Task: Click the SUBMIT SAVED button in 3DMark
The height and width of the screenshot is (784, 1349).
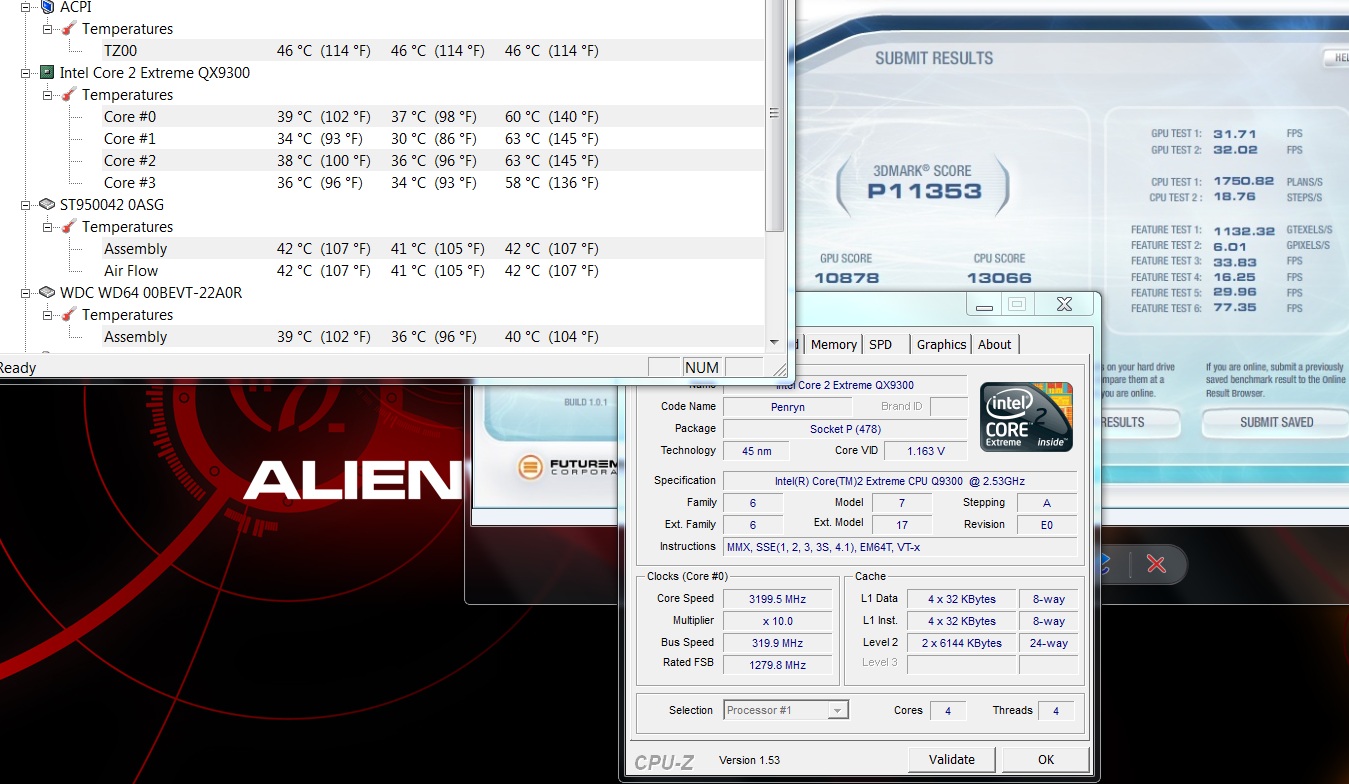Action: click(1276, 422)
